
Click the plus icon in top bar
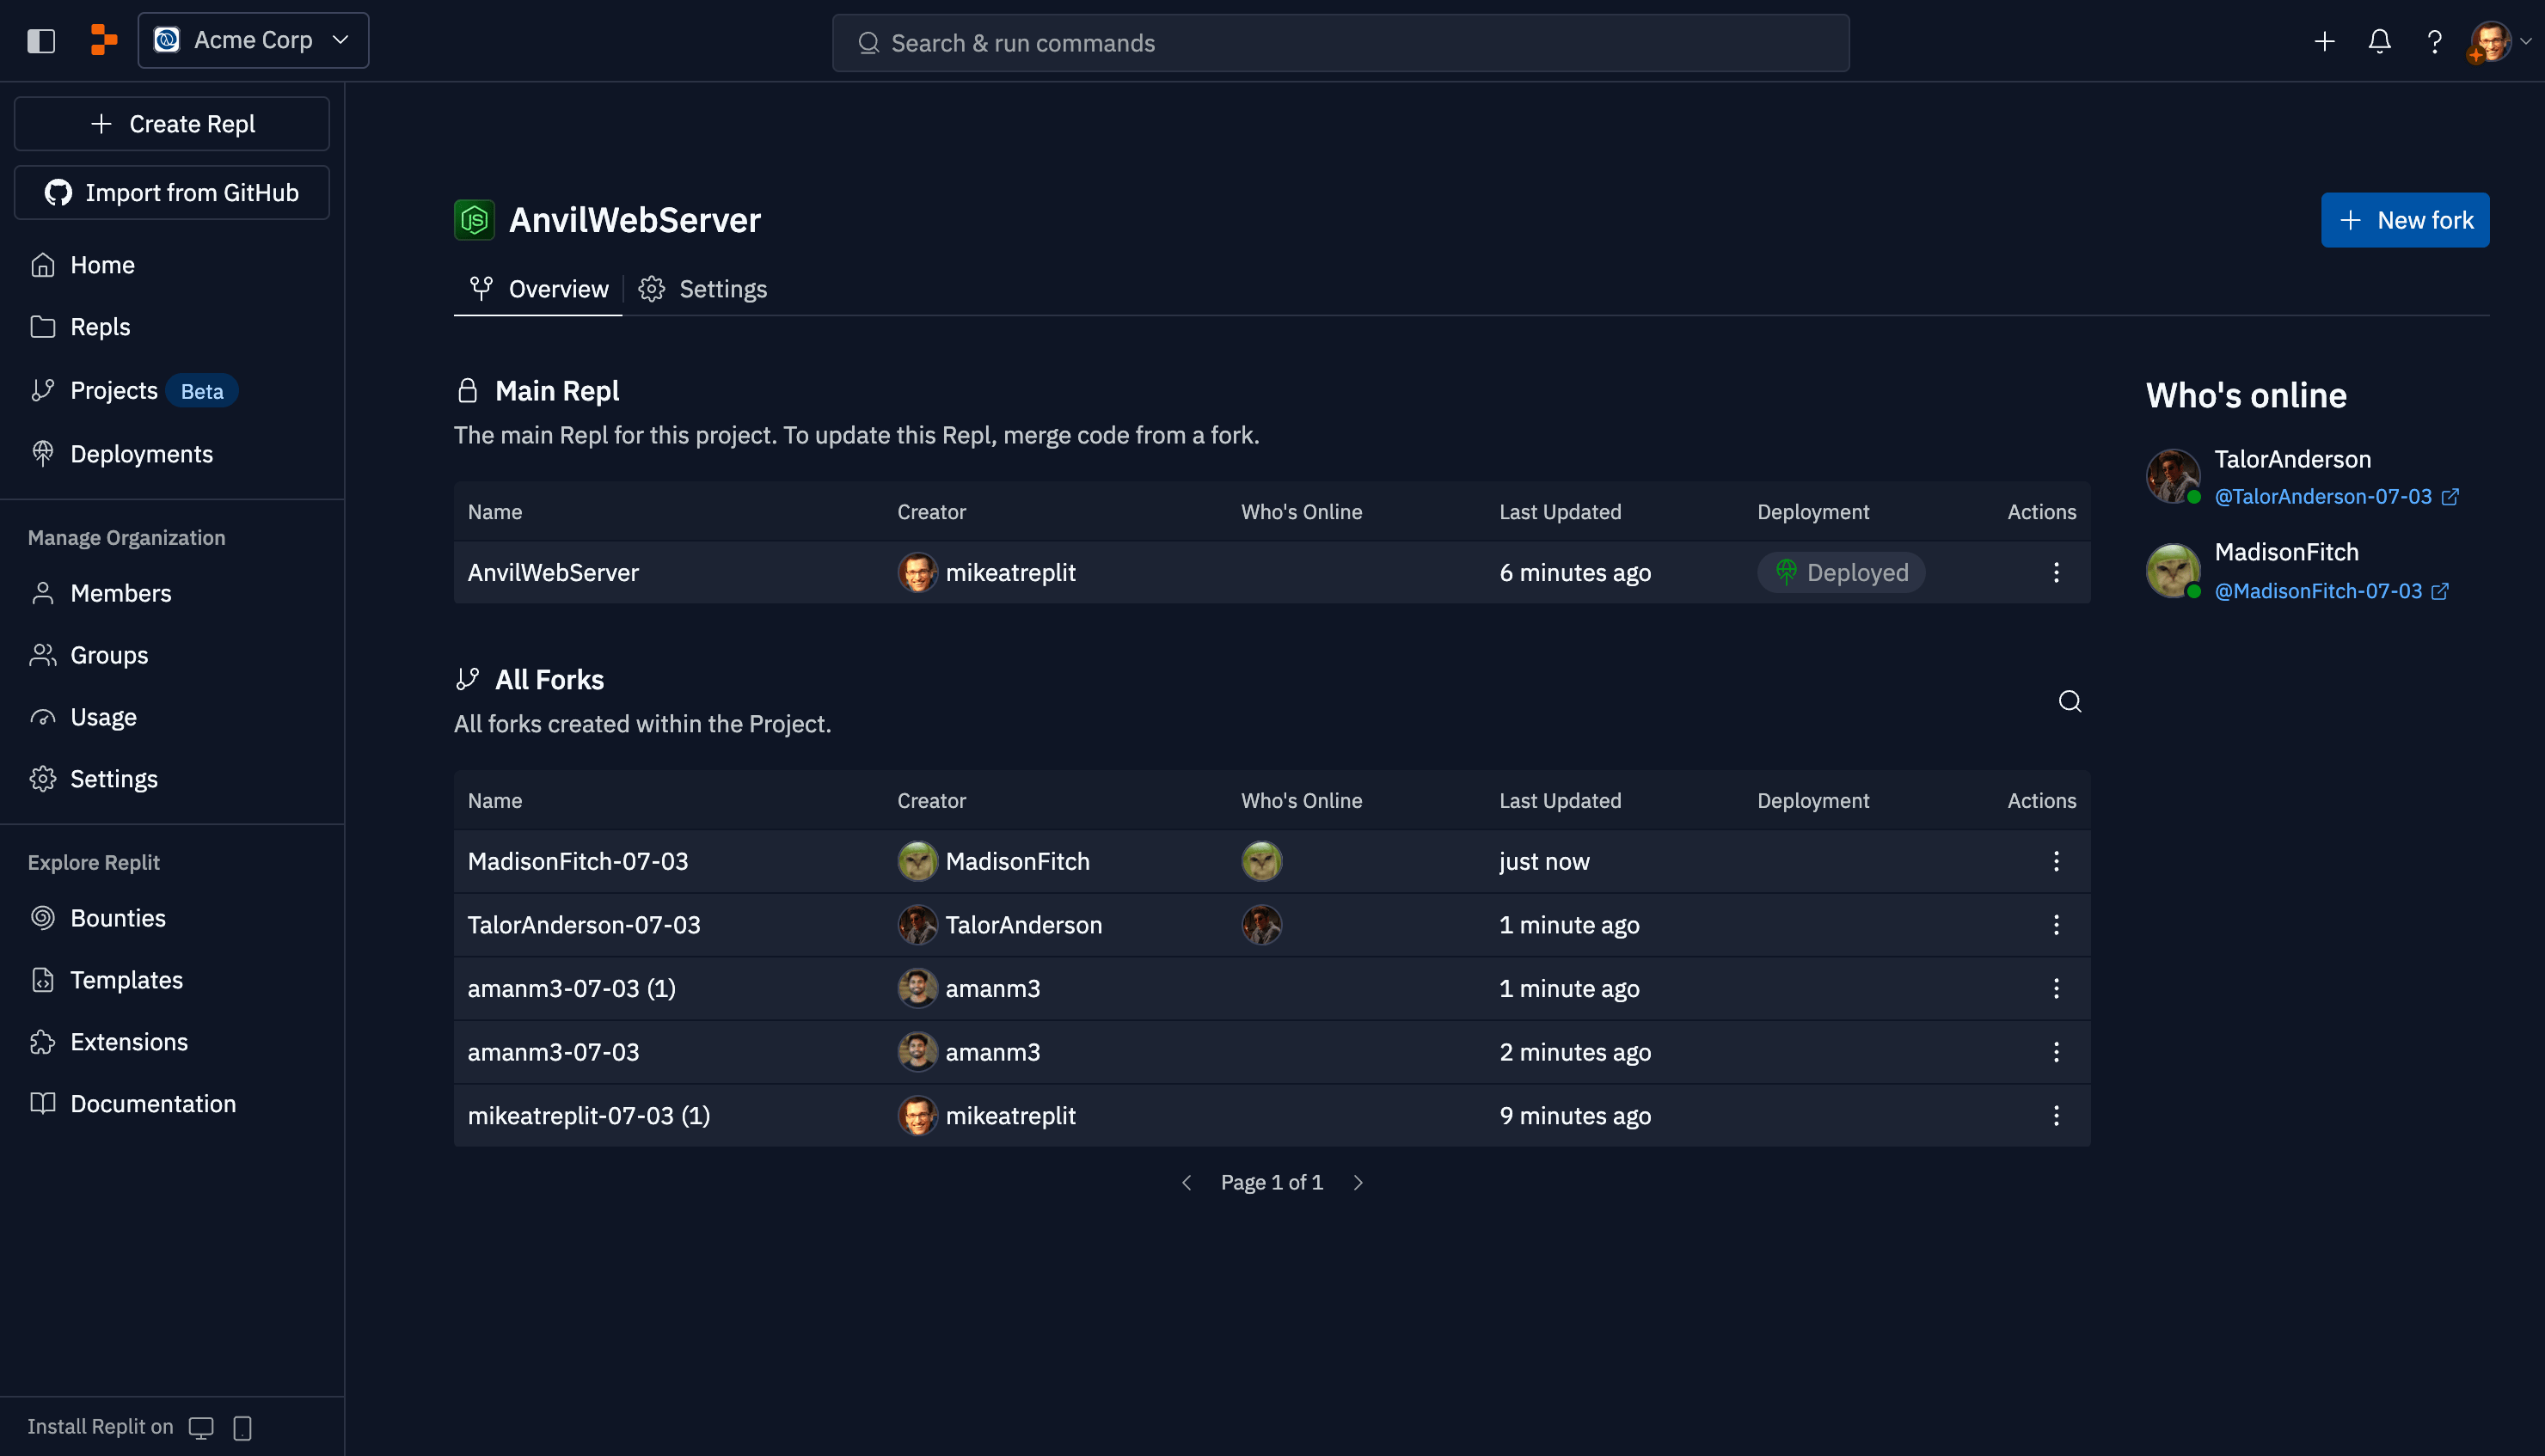tap(2324, 41)
